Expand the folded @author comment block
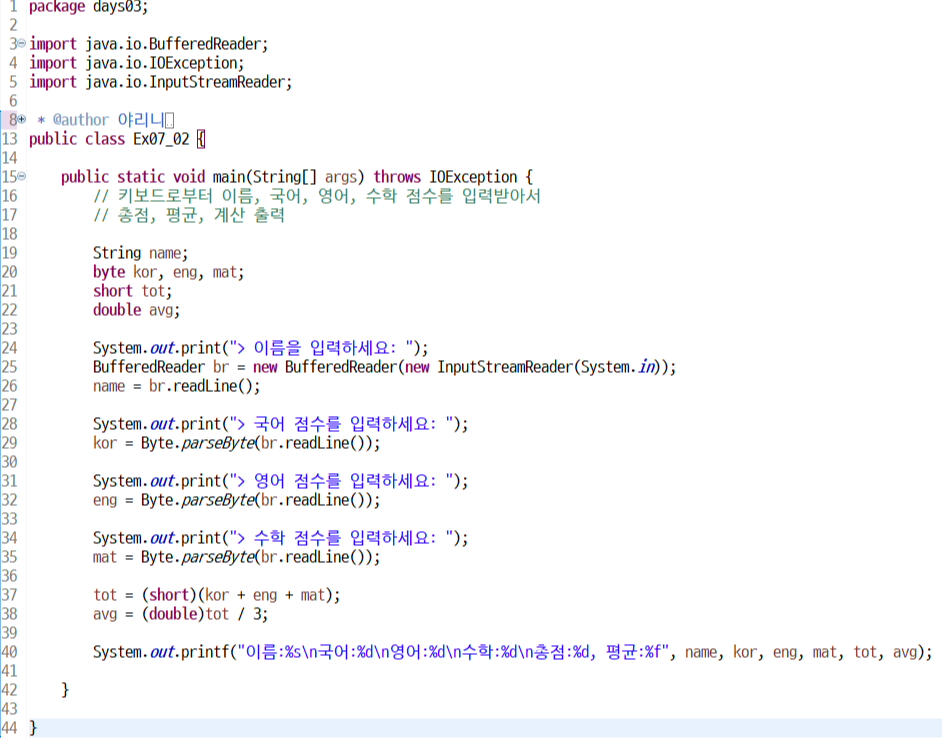The height and width of the screenshot is (740, 942). (x=22, y=119)
